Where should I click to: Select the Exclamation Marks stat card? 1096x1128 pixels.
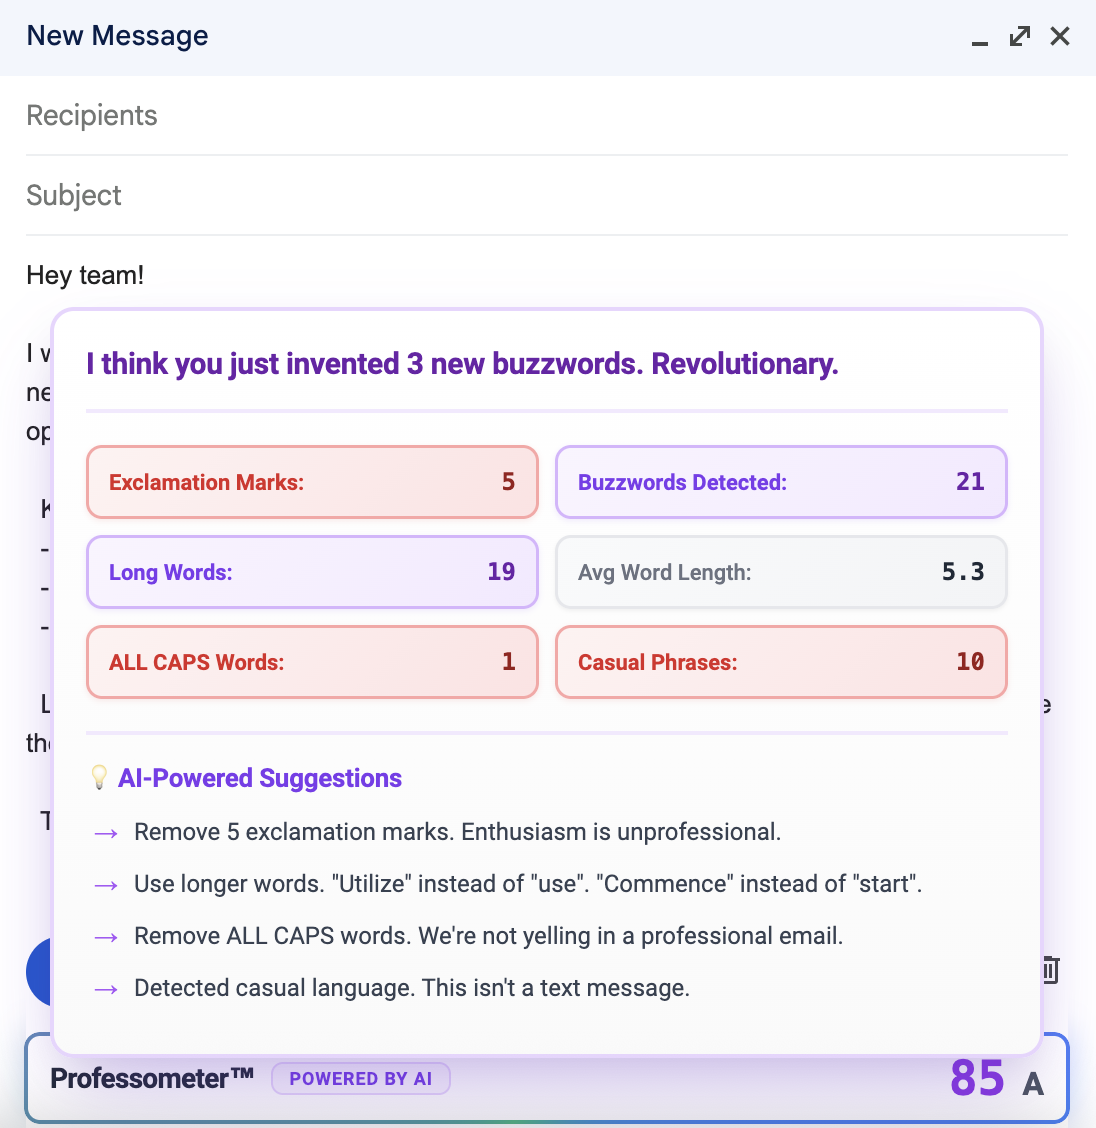pos(312,482)
